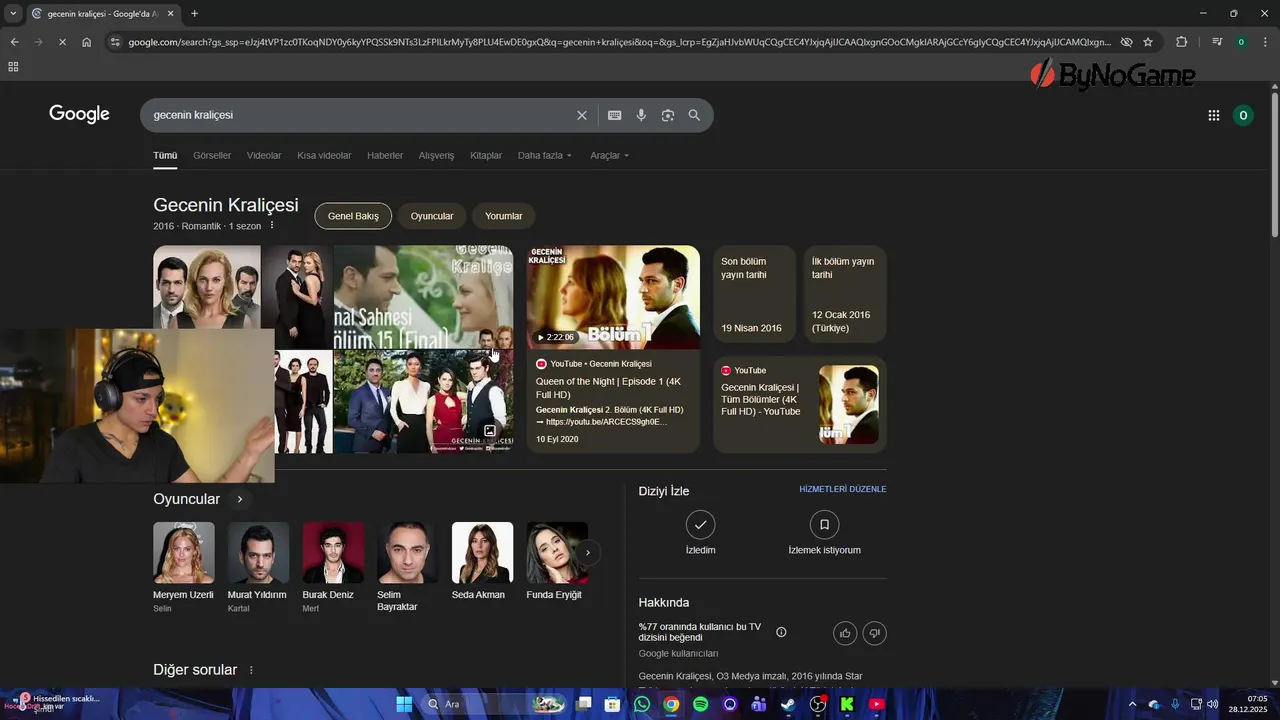
Task: Open the Final Sahnesi Bölüm 15 image
Action: coord(423,297)
